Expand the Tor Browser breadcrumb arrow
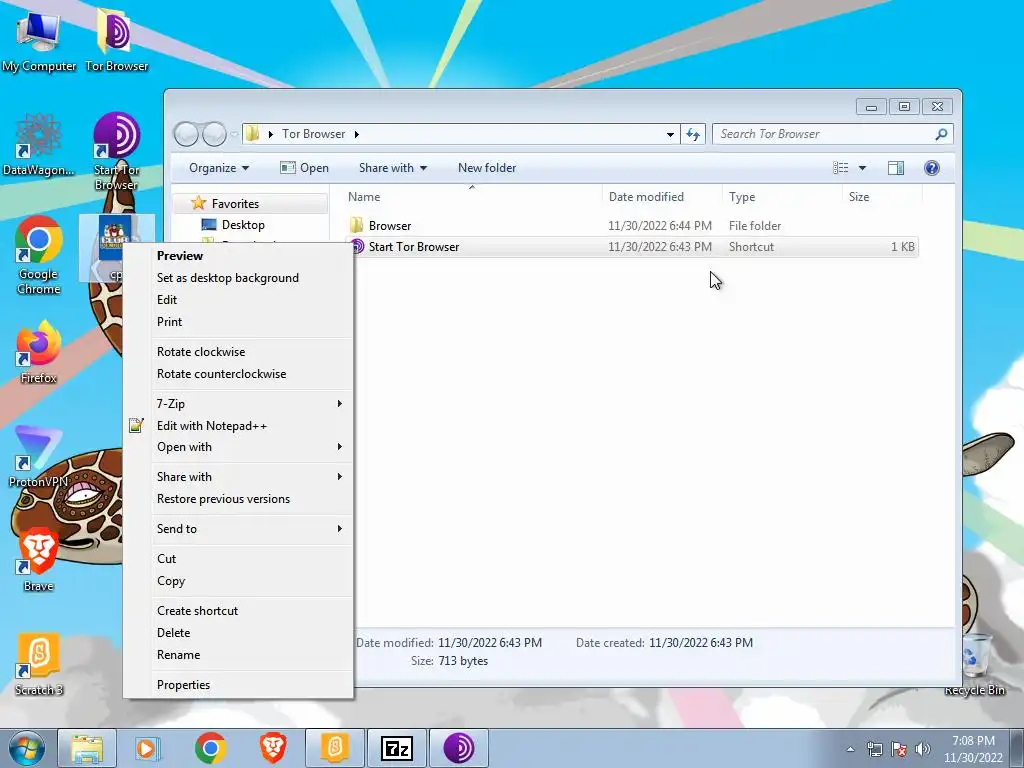The width and height of the screenshot is (1024, 768). click(357, 134)
